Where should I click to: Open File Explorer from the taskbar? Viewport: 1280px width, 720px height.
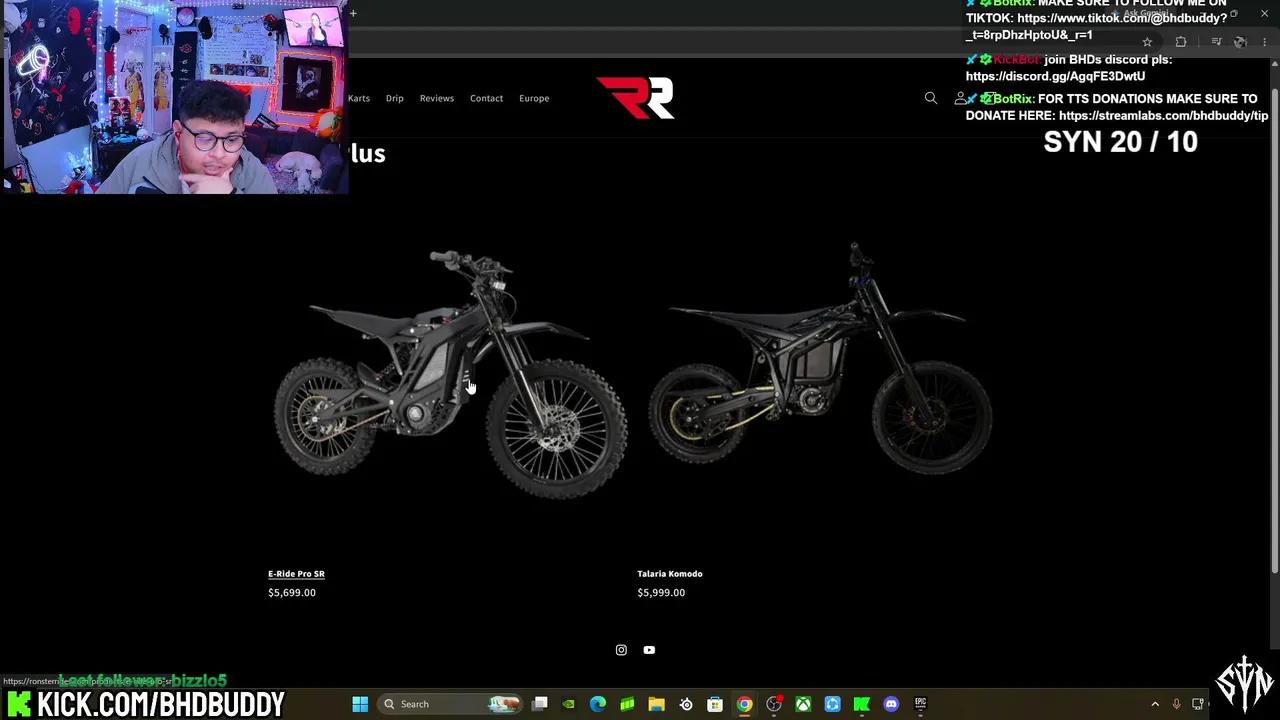(656, 704)
